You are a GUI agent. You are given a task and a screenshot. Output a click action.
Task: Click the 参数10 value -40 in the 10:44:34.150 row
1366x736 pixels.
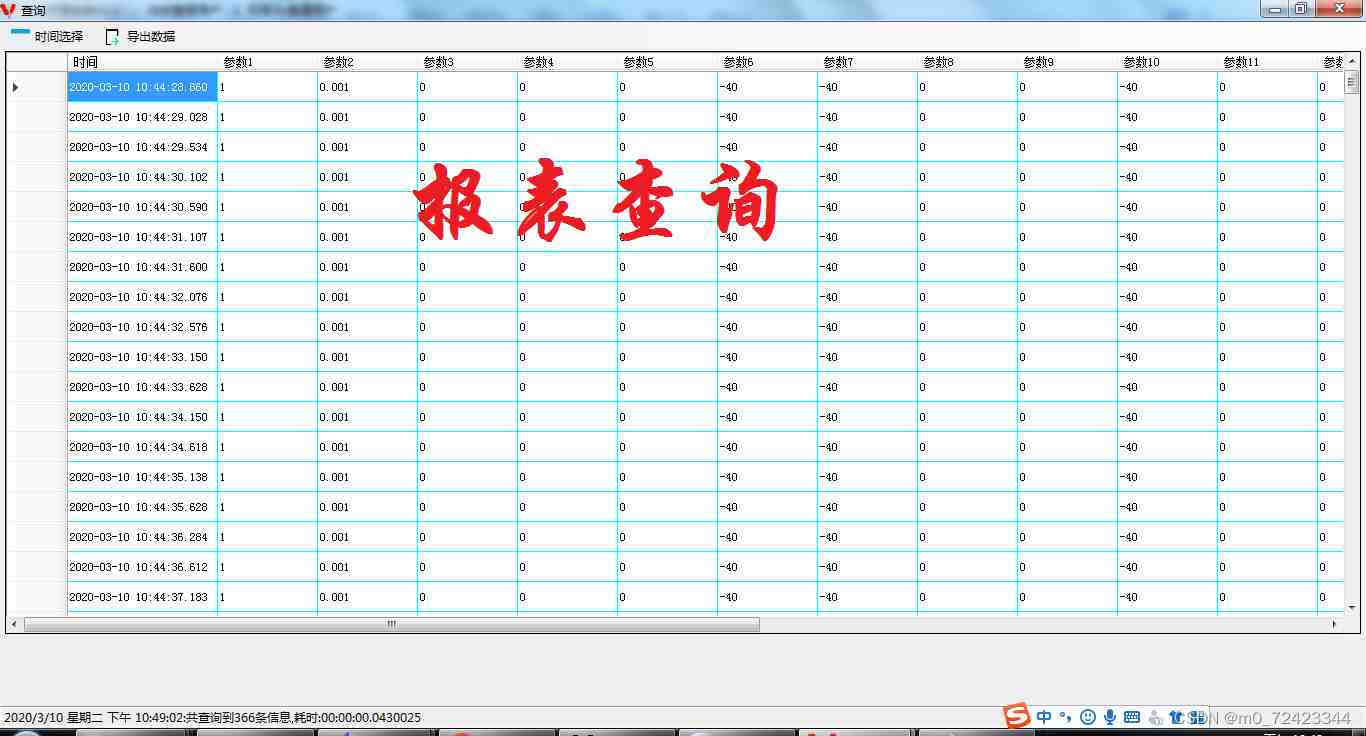1167,417
